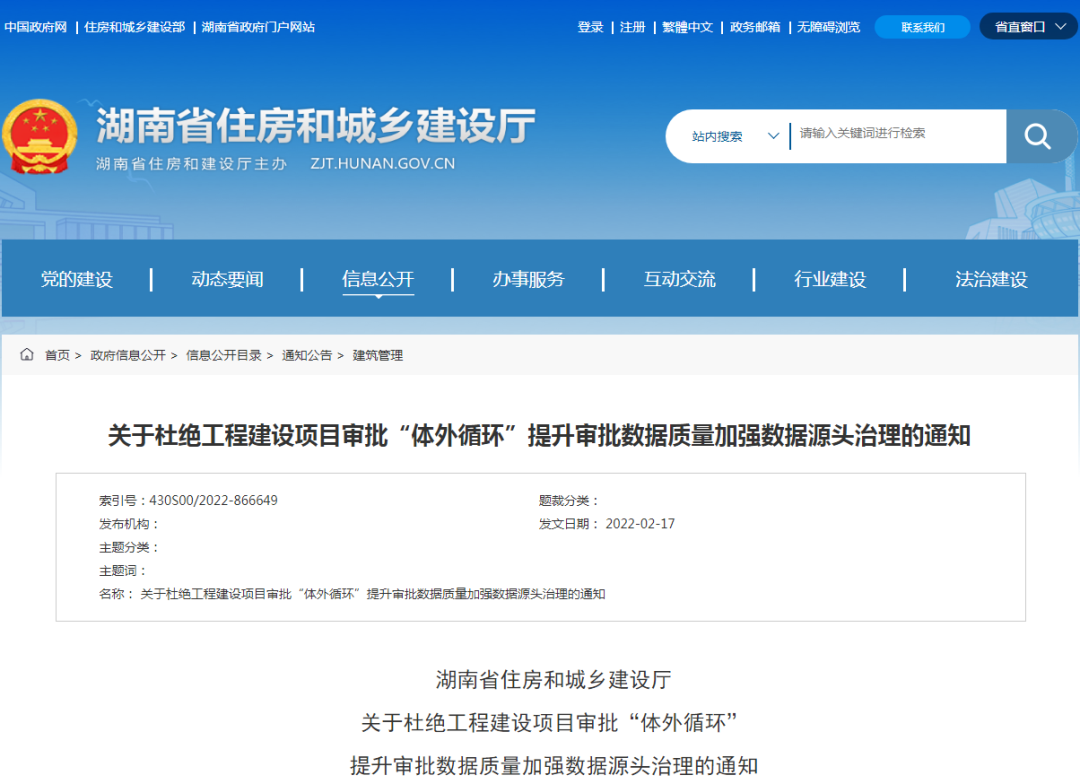This screenshot has width=1080, height=784.
Task: Click the 湖南省住房和城乡建设厅 site title
Action: point(315,126)
